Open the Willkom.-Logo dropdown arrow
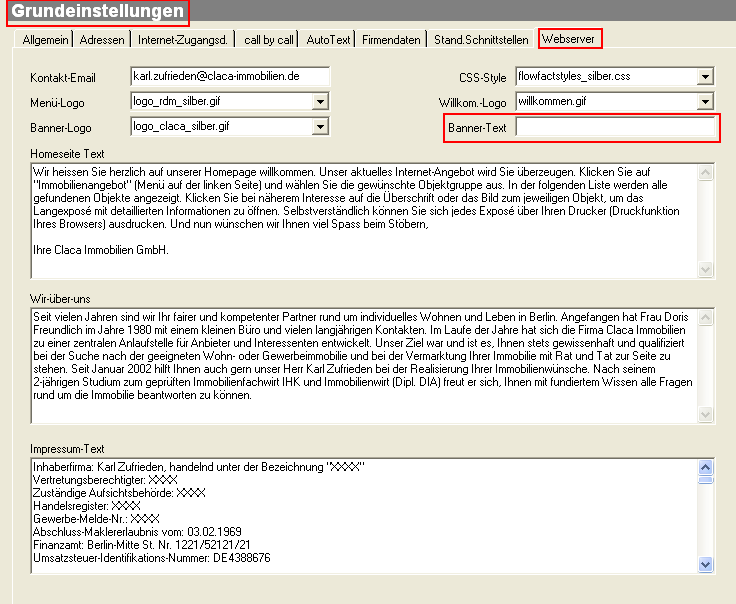736x604 pixels. click(x=705, y=101)
